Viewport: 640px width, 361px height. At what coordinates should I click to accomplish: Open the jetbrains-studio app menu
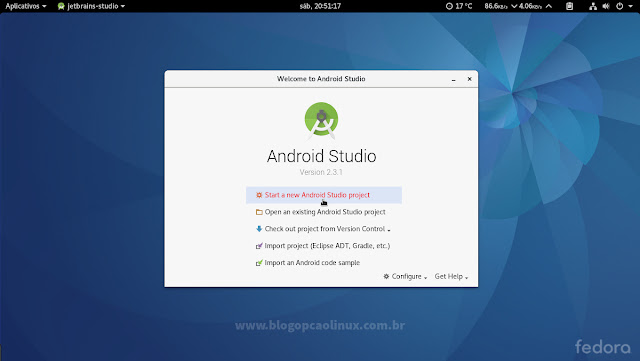[91, 6]
